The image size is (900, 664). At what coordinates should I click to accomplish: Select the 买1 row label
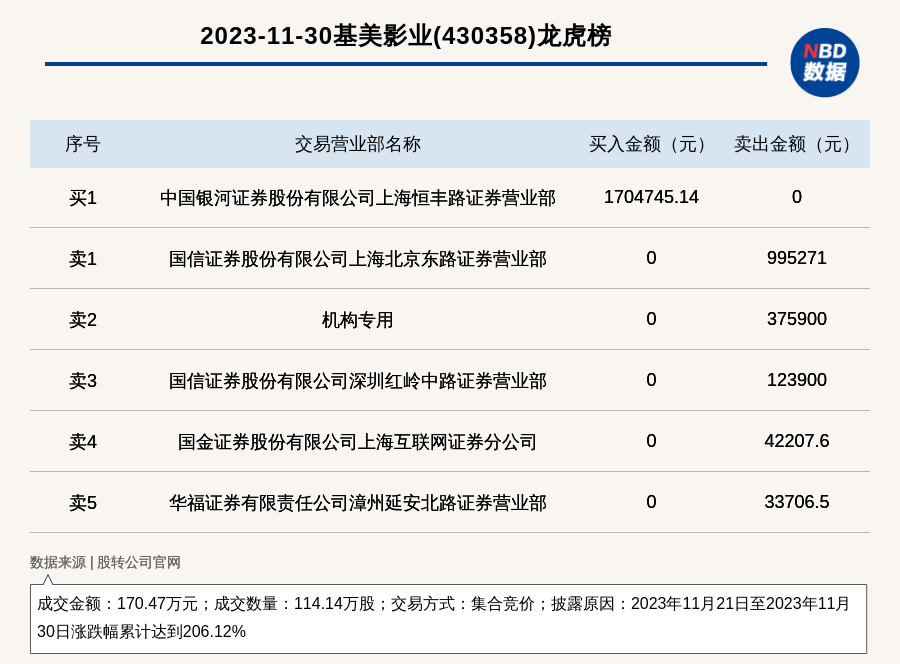[x=83, y=198]
